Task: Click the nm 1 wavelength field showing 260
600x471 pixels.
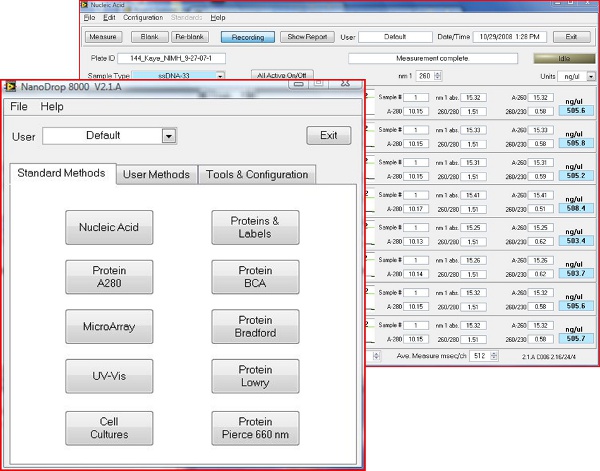Action: (x=425, y=76)
